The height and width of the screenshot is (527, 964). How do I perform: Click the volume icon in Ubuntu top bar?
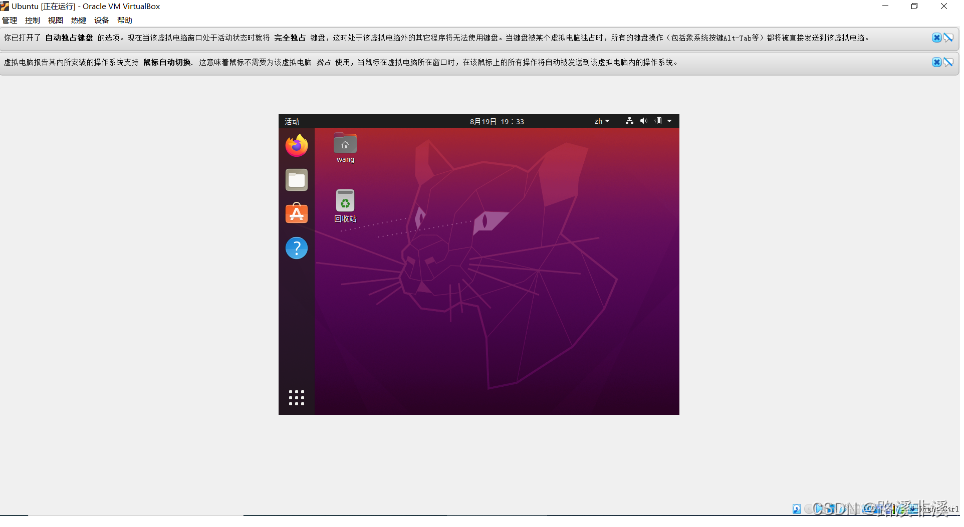pyautogui.click(x=644, y=121)
